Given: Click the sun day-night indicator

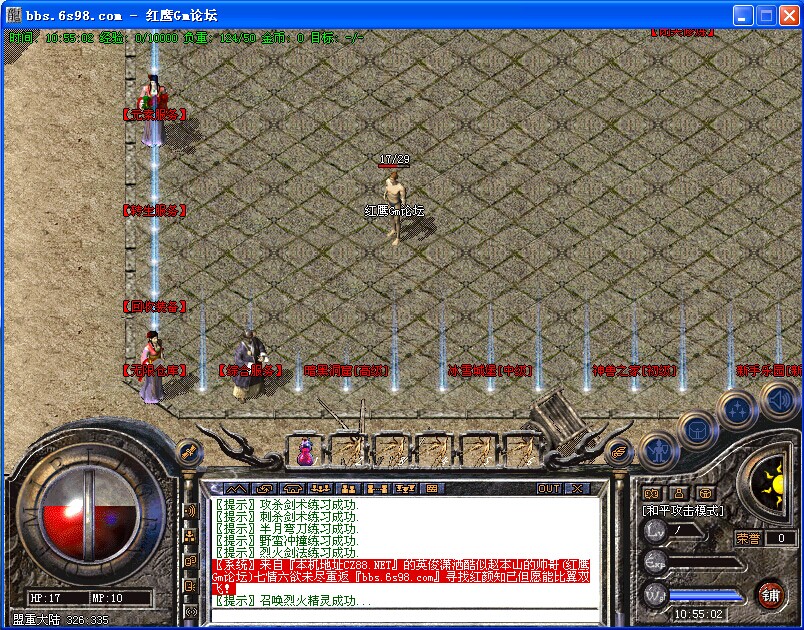Looking at the screenshot, I should point(771,484).
